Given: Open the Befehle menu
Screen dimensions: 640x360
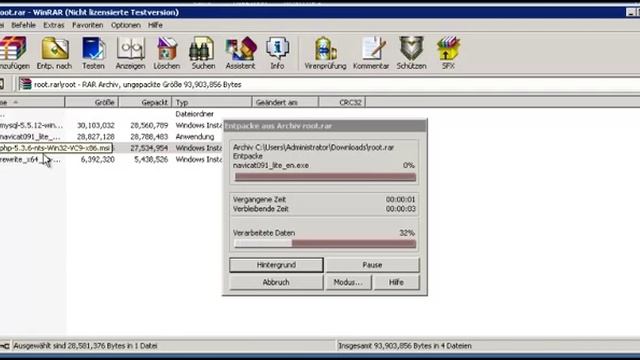Looking at the screenshot, I should 23,25.
